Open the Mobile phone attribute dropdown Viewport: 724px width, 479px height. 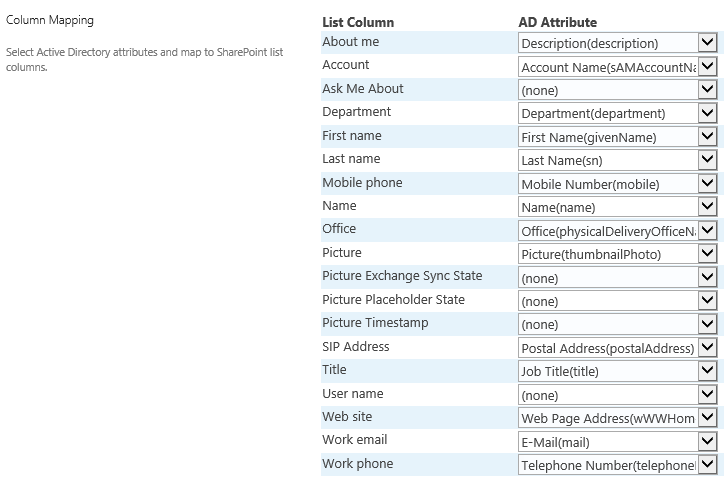(x=708, y=184)
